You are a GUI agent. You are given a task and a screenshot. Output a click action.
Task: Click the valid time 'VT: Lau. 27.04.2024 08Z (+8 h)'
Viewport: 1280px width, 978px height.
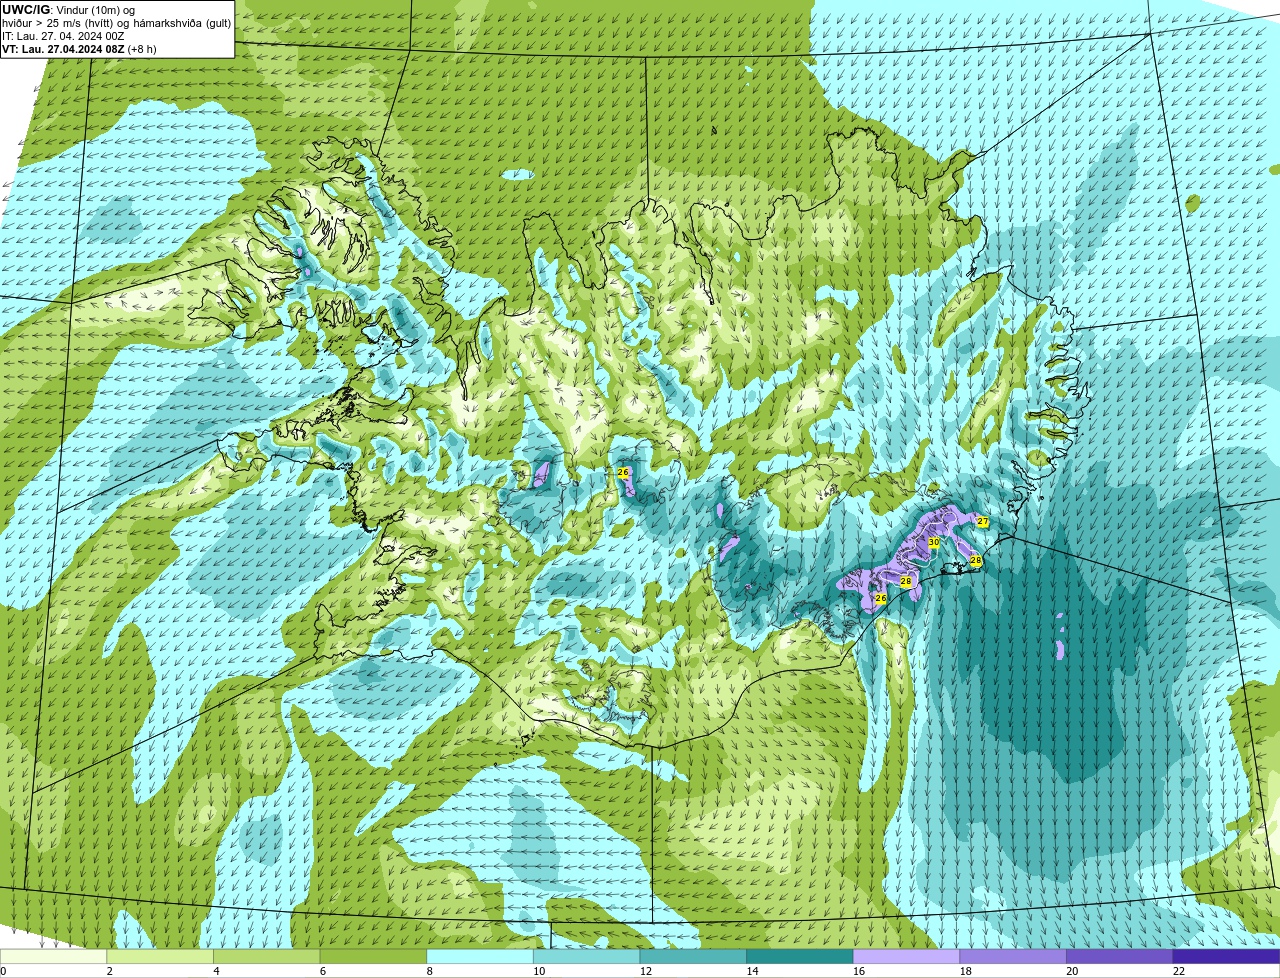click(79, 49)
